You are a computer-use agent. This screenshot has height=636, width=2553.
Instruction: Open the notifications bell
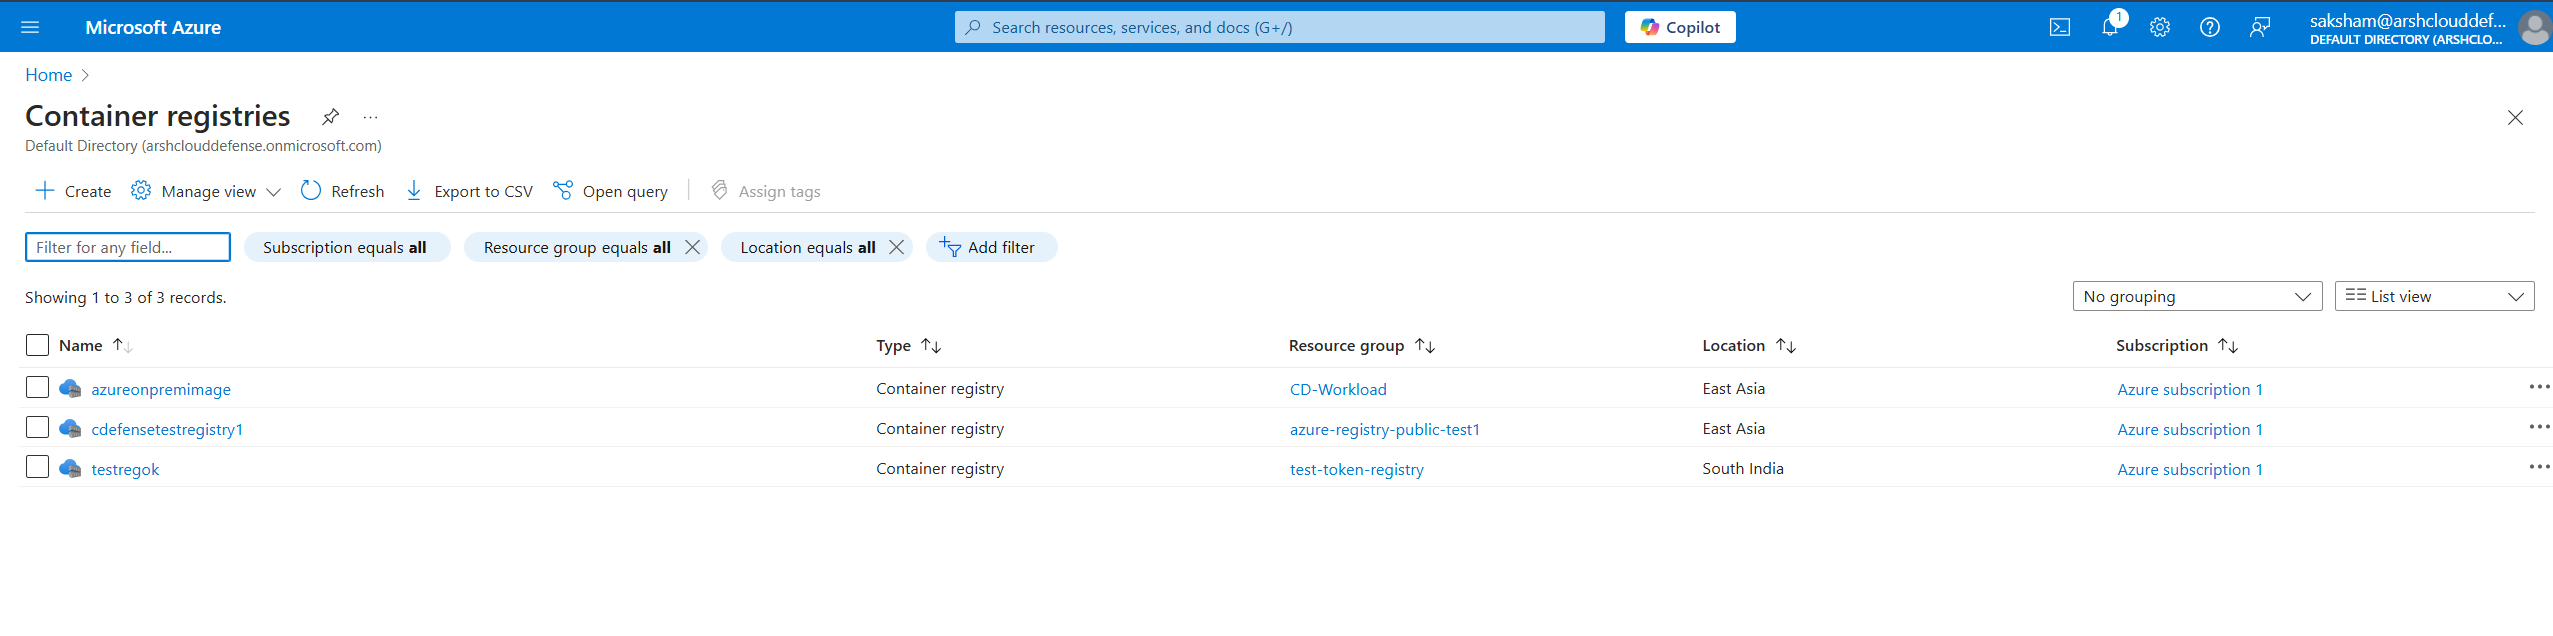(x=2110, y=27)
